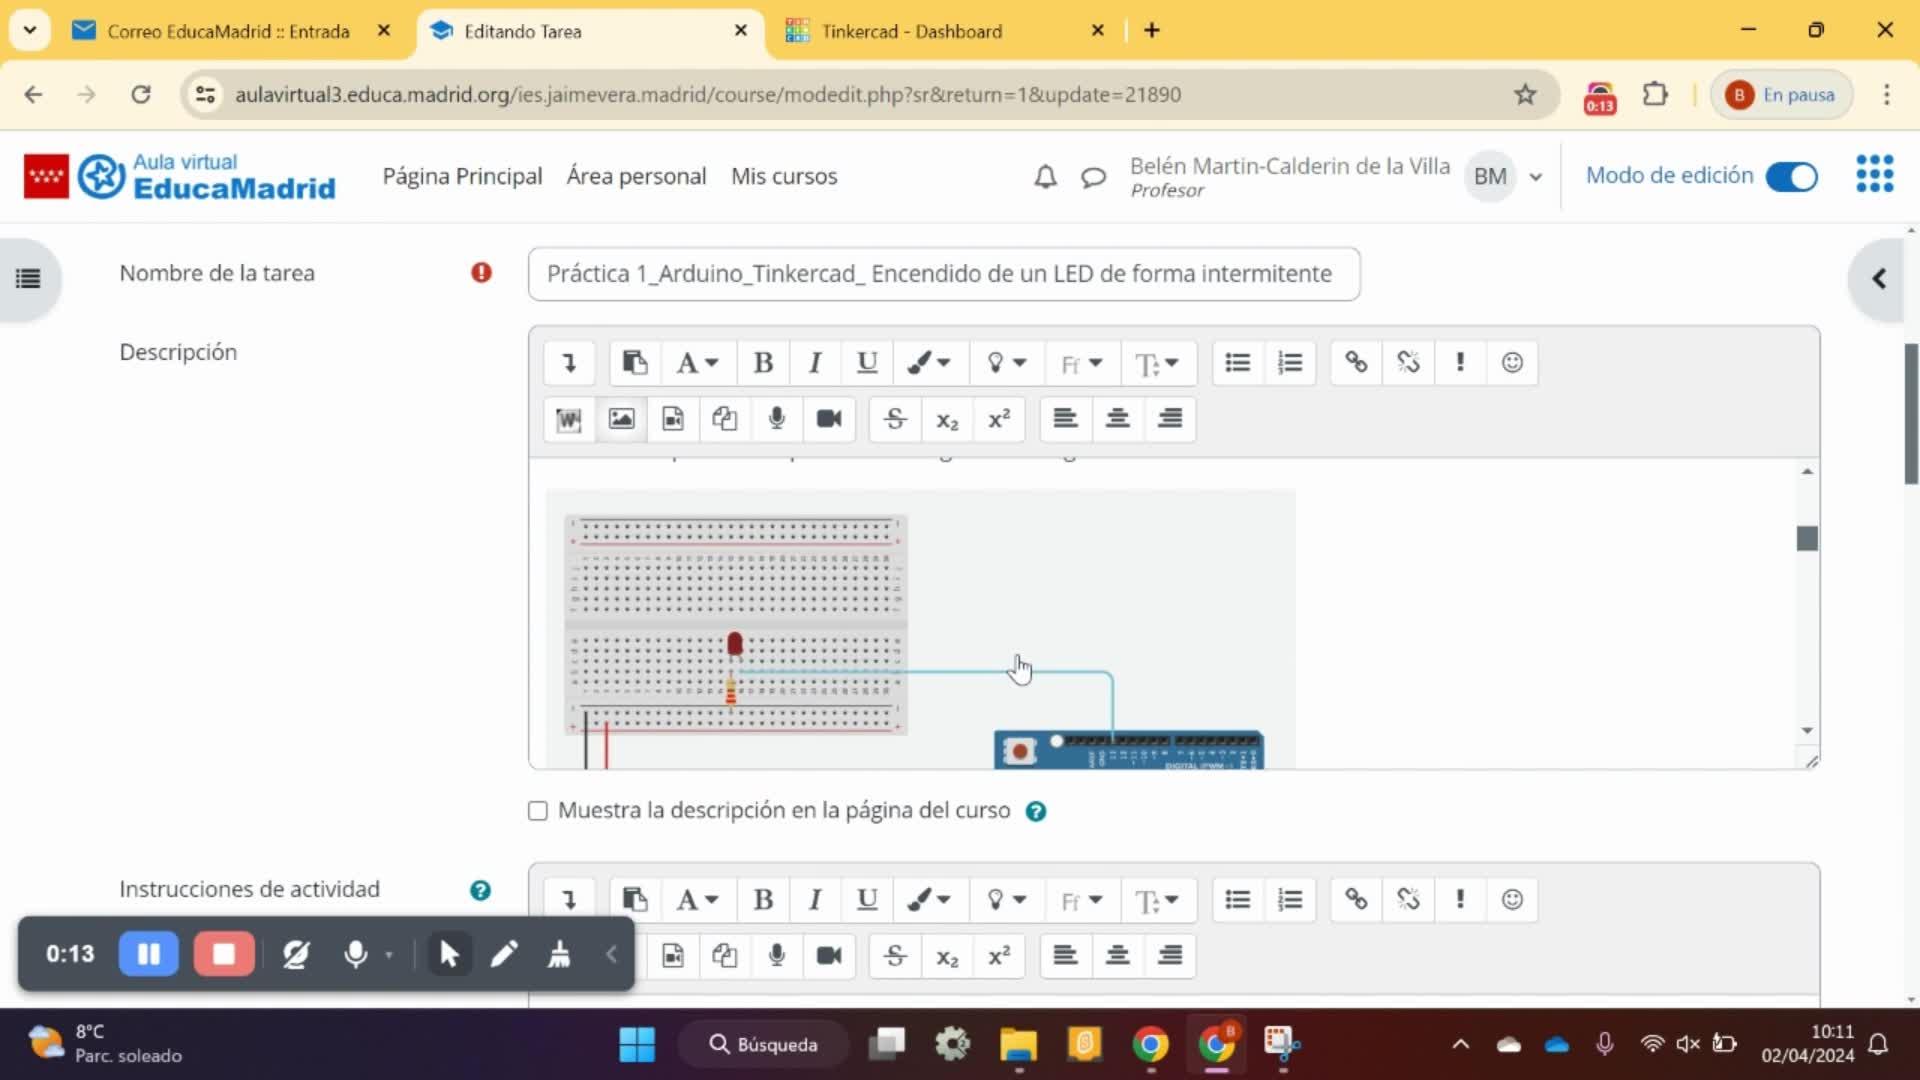Click the Nombre de la tarea input field
Image resolution: width=1920 pixels, height=1080 pixels.
(x=943, y=274)
